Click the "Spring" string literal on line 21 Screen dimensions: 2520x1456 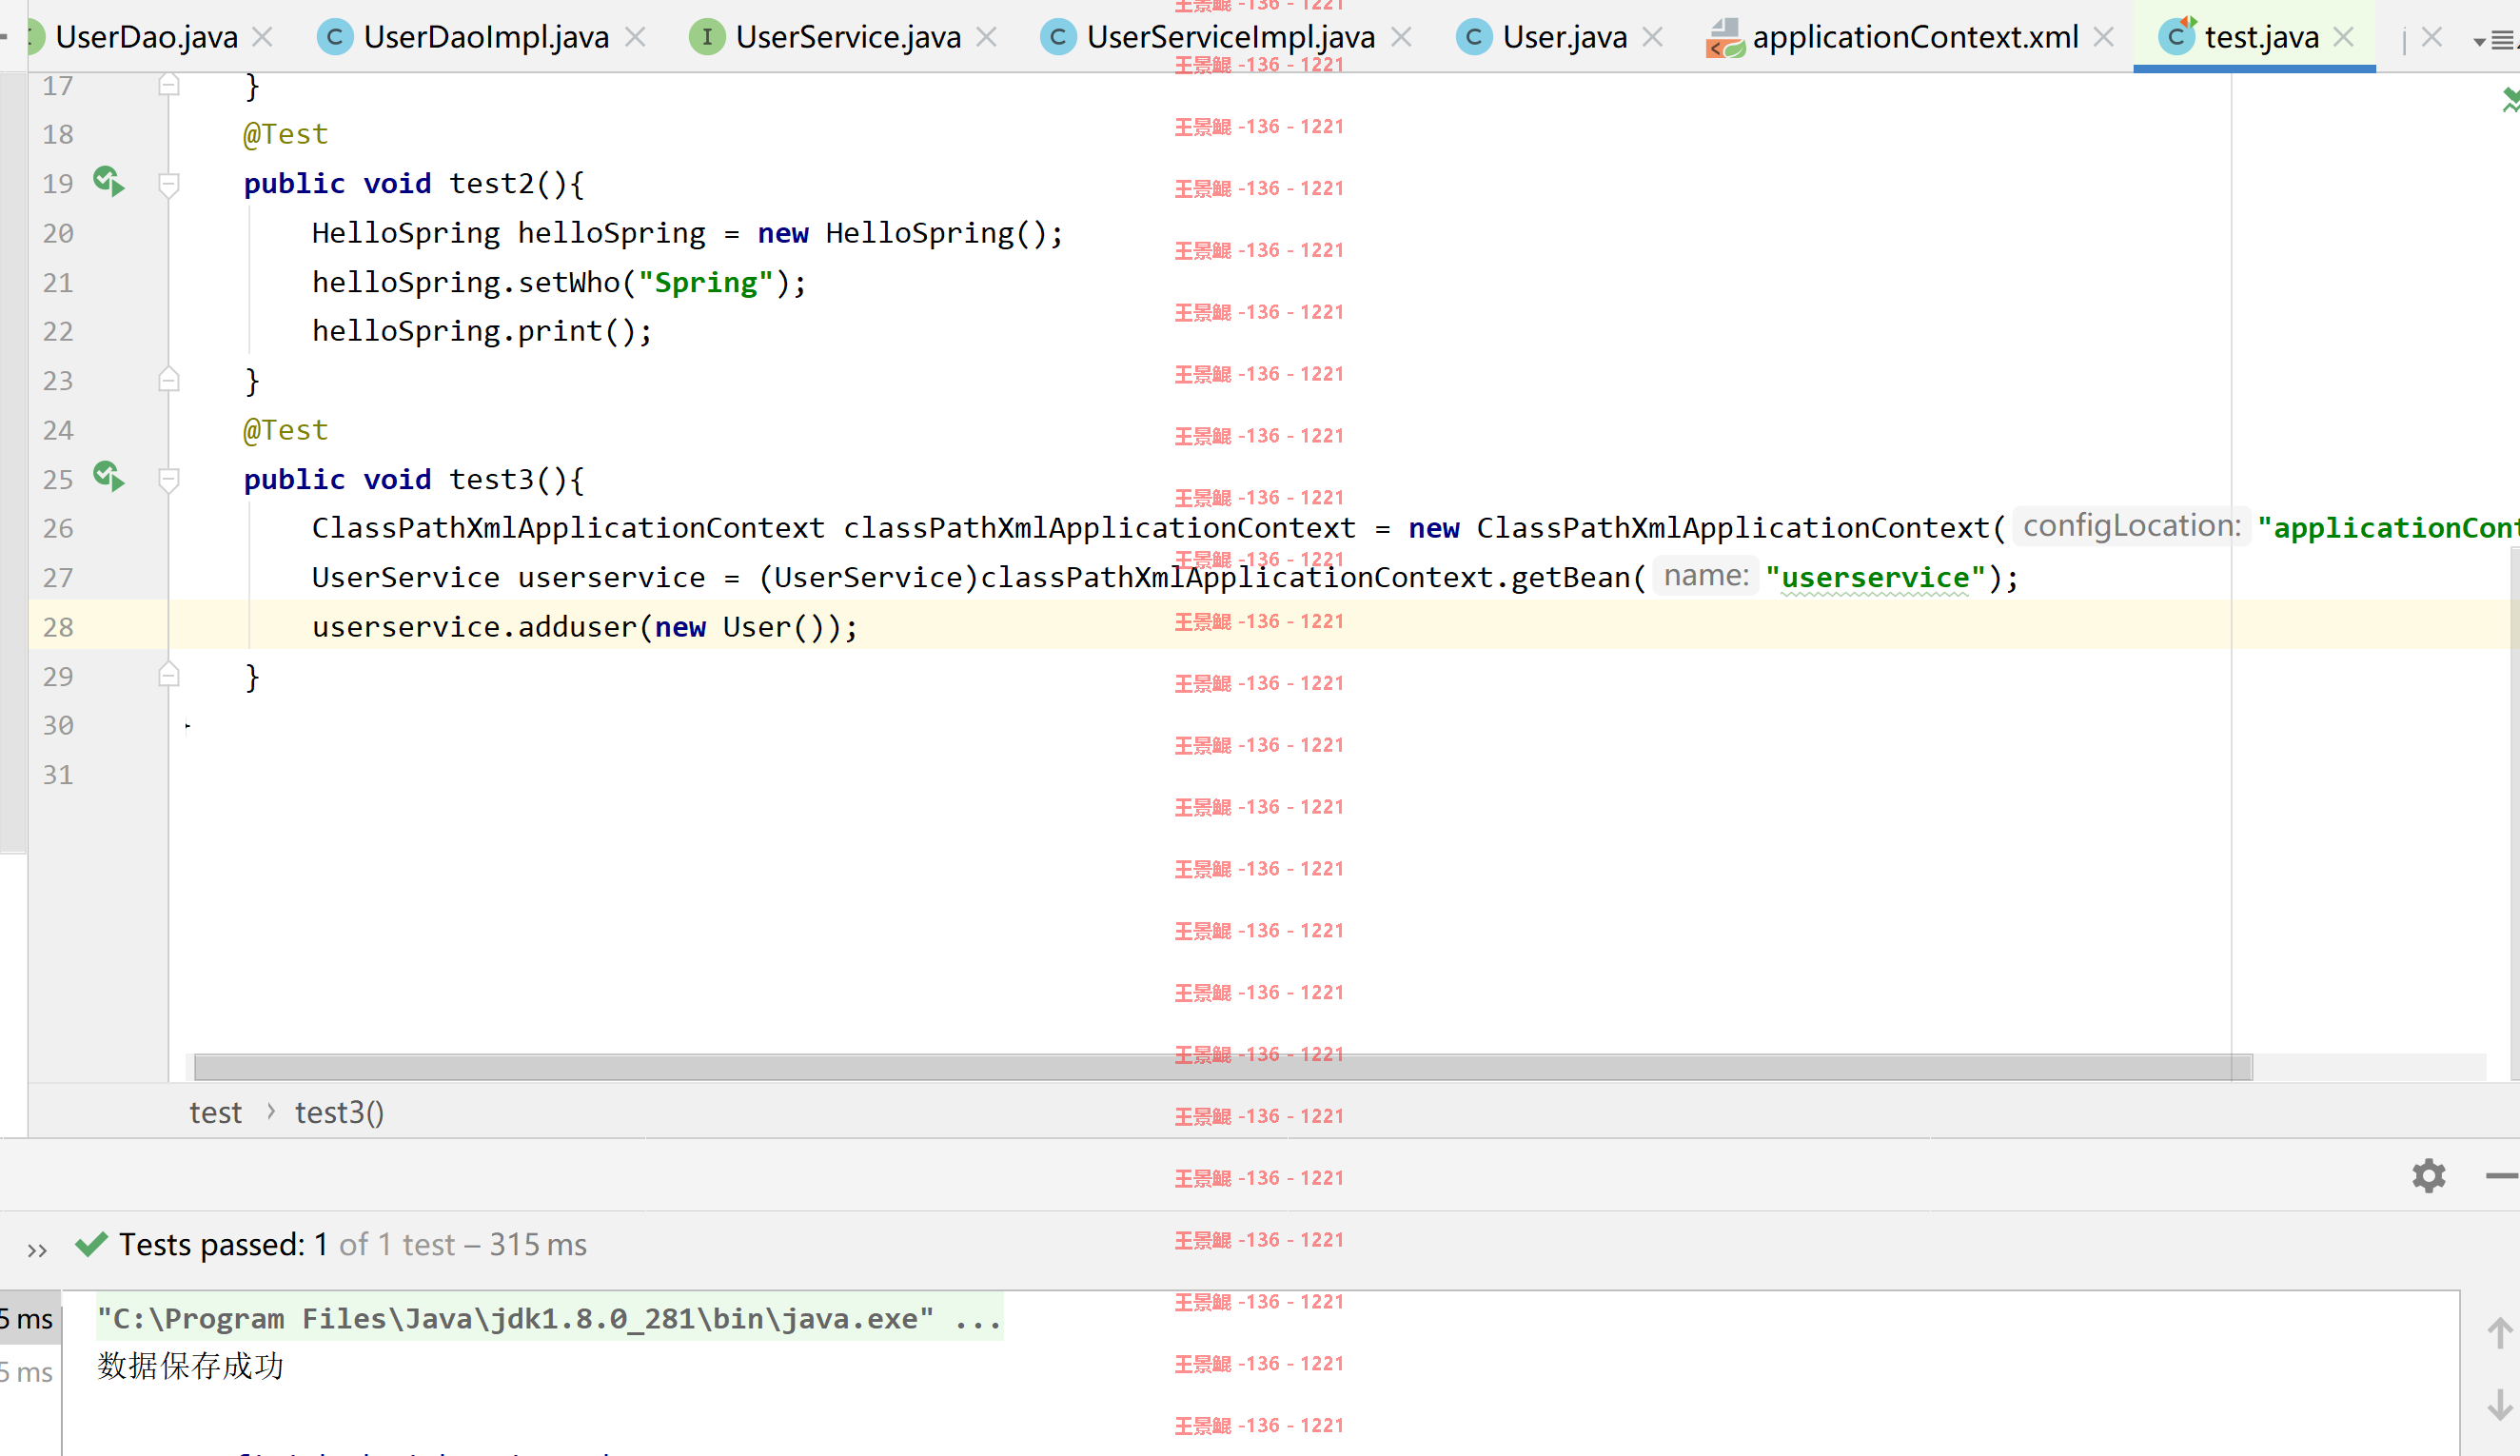click(706, 283)
